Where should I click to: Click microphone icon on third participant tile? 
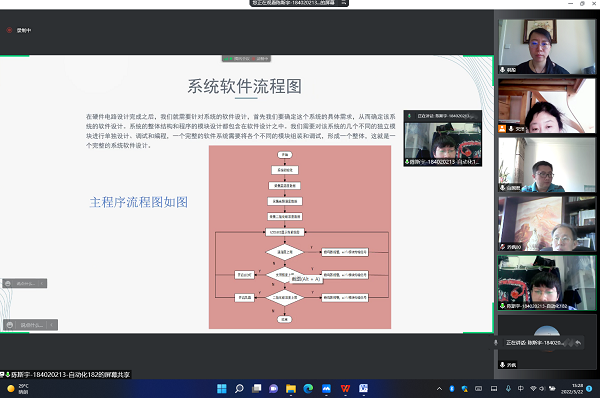click(503, 188)
